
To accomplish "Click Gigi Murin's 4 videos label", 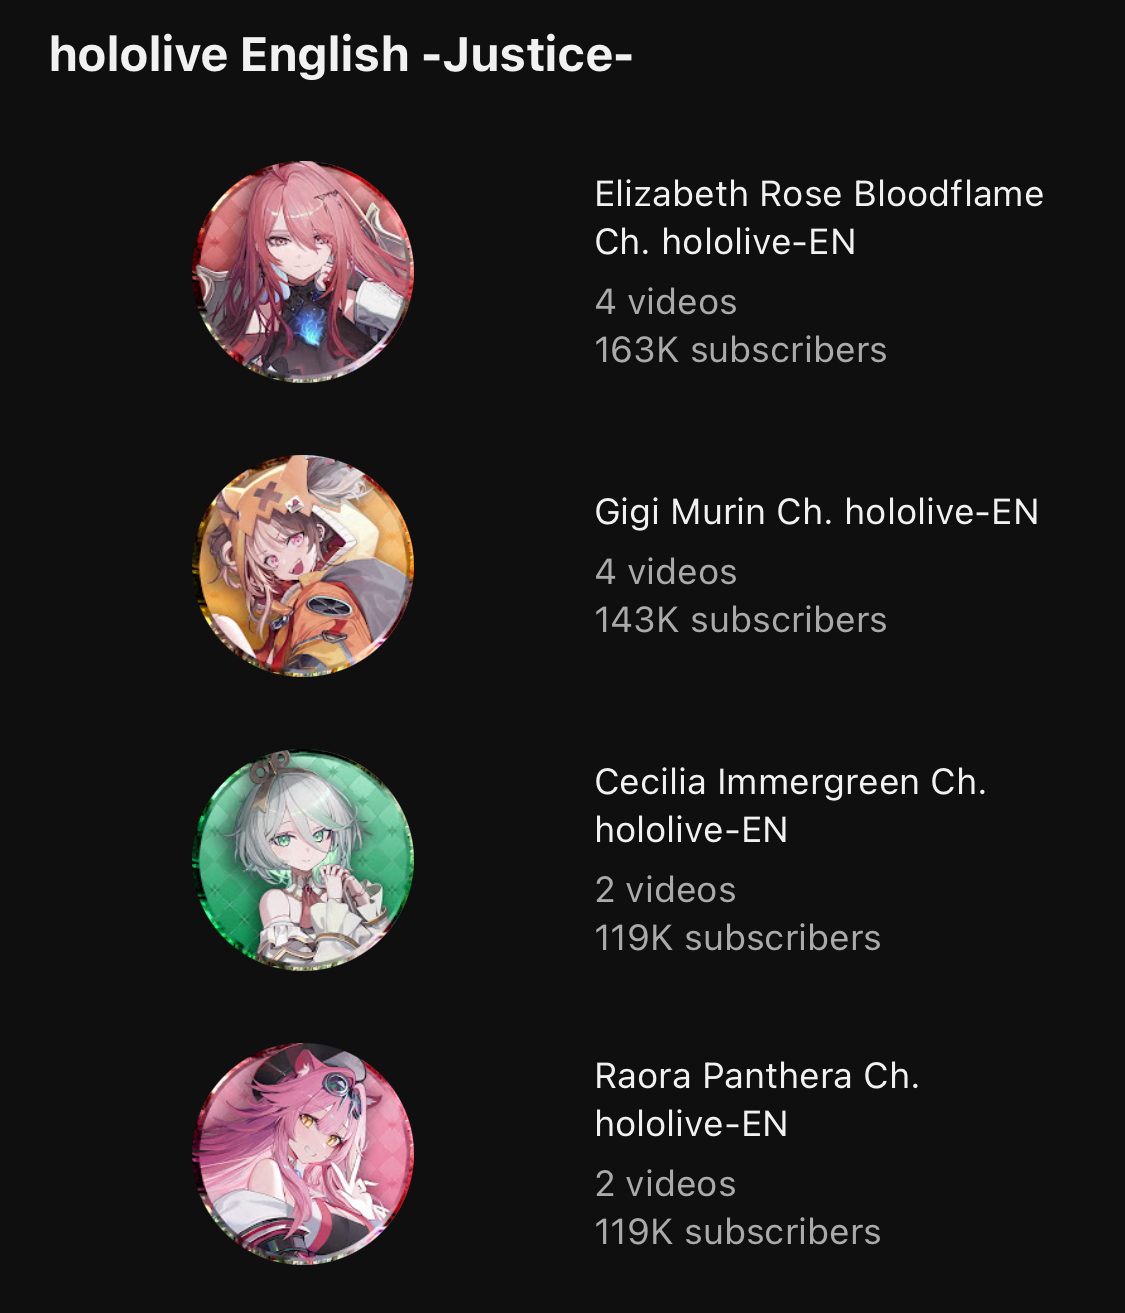I will 666,572.
